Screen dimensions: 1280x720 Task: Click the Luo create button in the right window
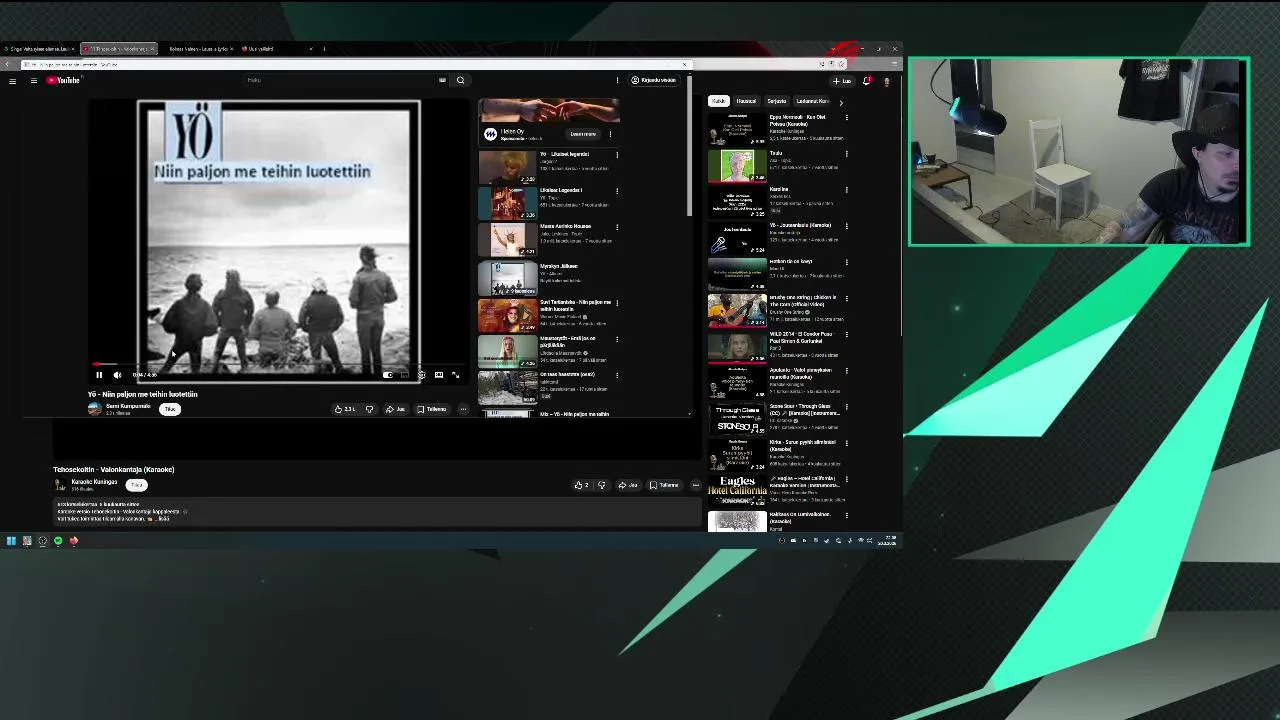[843, 81]
